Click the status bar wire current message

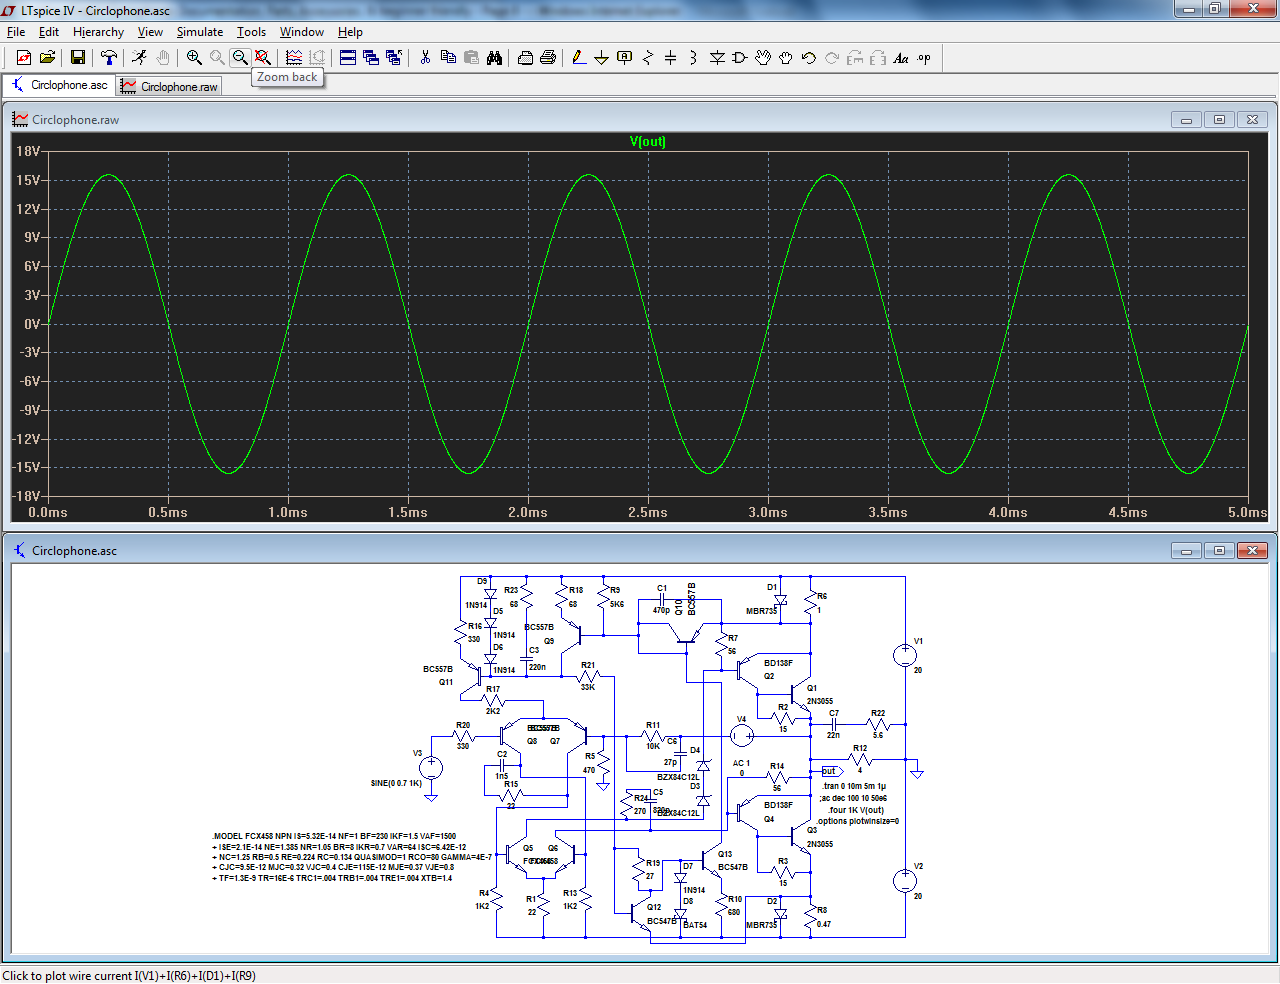pos(129,976)
